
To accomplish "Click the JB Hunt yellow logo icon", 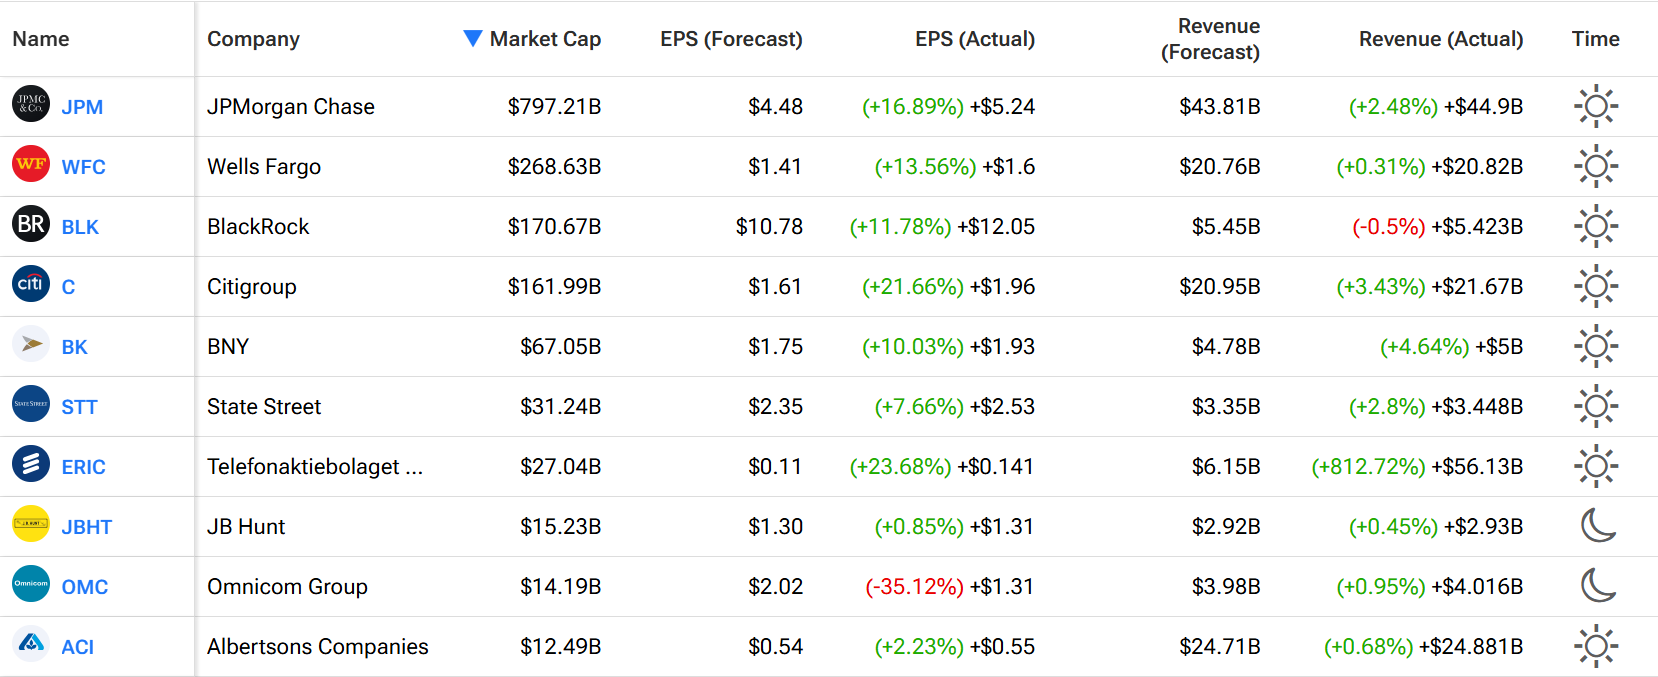I will (31, 524).
